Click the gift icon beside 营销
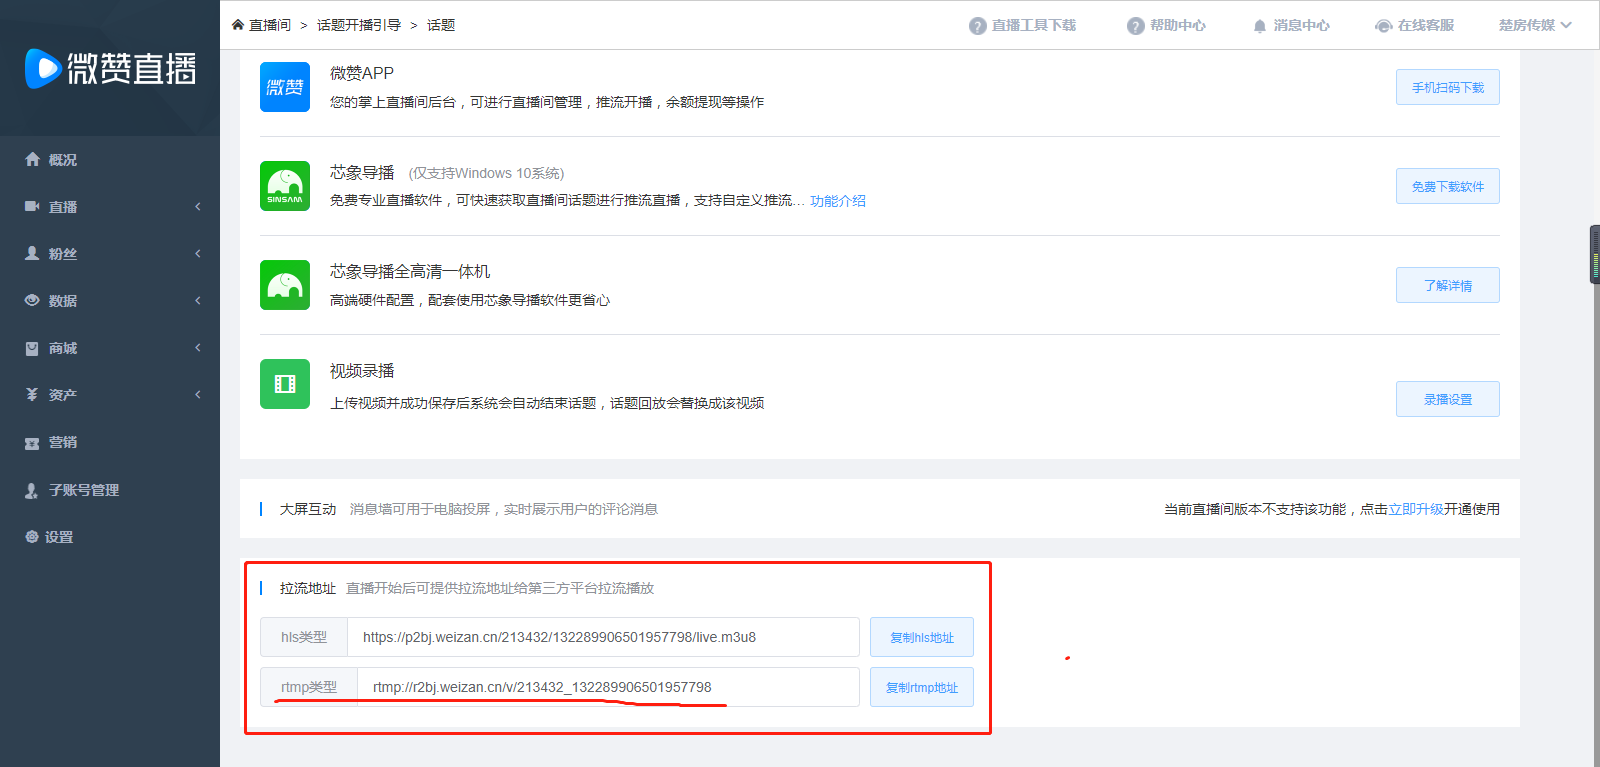 tap(32, 442)
